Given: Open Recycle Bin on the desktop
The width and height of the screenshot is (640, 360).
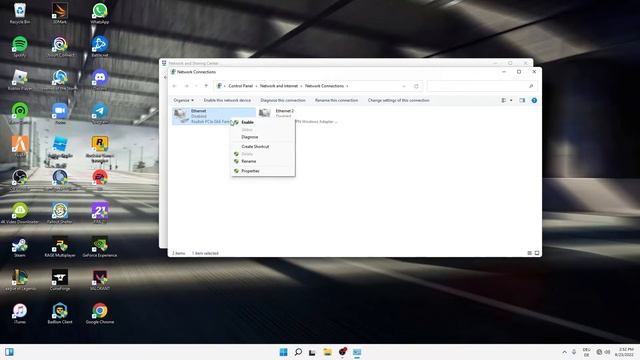Looking at the screenshot, I should tap(20, 13).
